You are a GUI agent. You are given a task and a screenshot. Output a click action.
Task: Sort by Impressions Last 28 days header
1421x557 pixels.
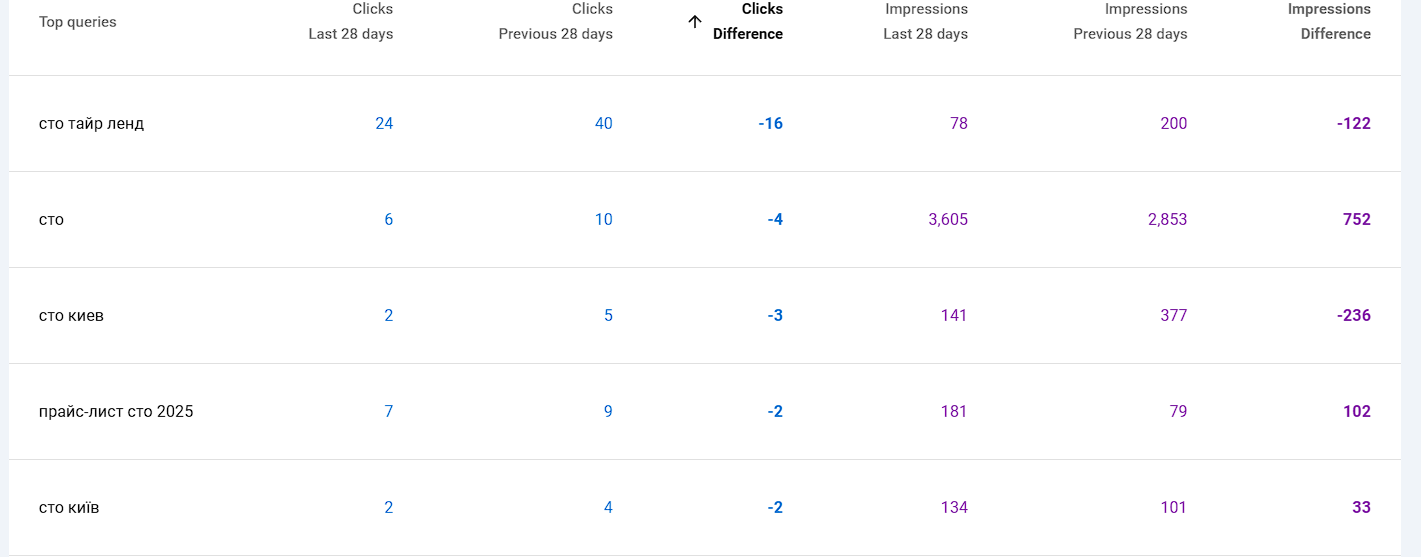pyautogui.click(x=926, y=21)
